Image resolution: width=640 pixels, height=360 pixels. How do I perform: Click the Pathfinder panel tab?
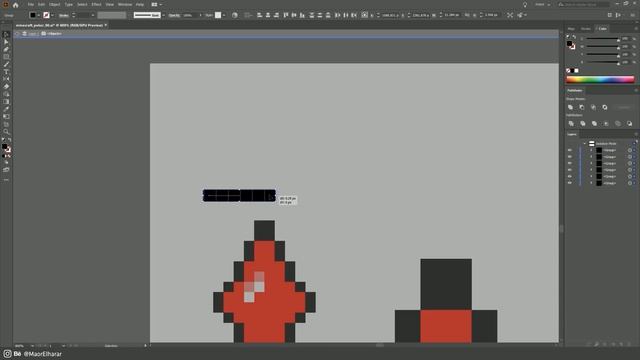pyautogui.click(x=575, y=90)
